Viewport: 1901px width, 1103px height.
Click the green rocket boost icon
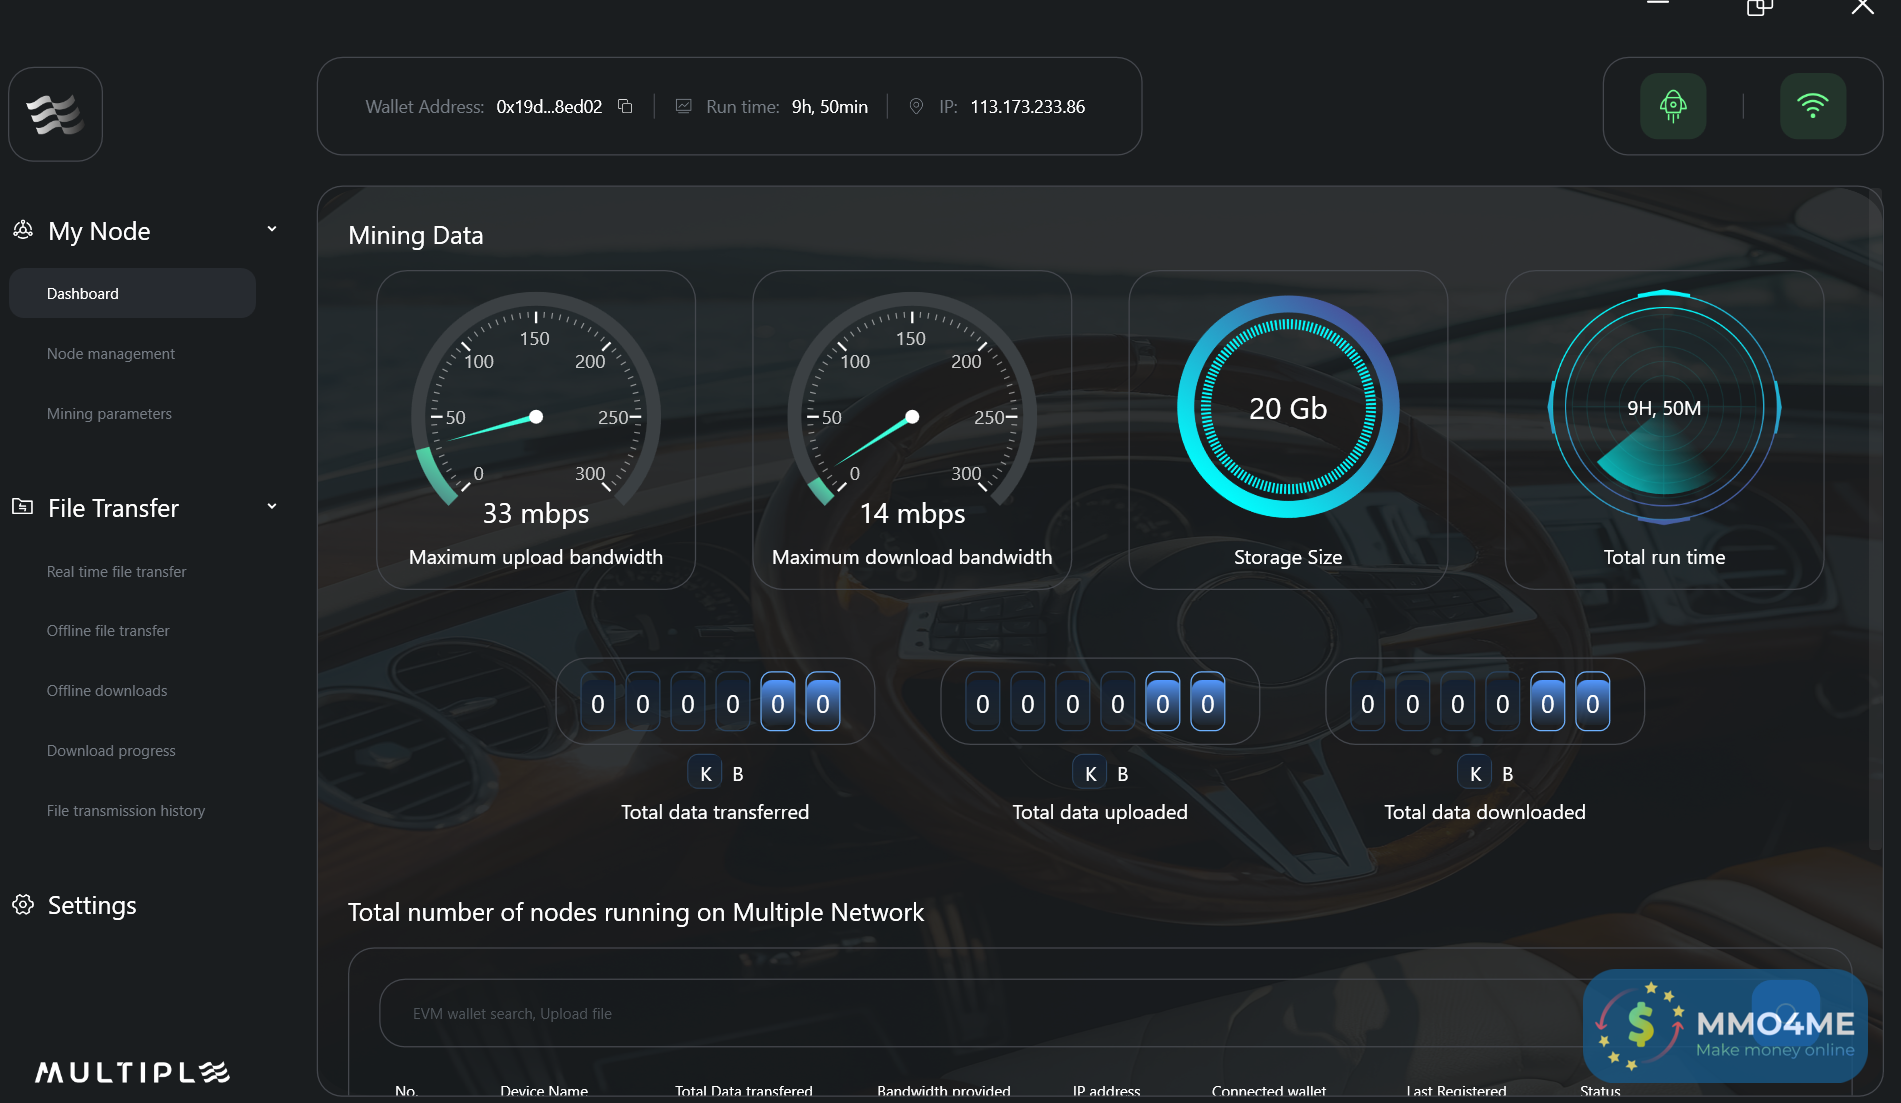(x=1673, y=106)
